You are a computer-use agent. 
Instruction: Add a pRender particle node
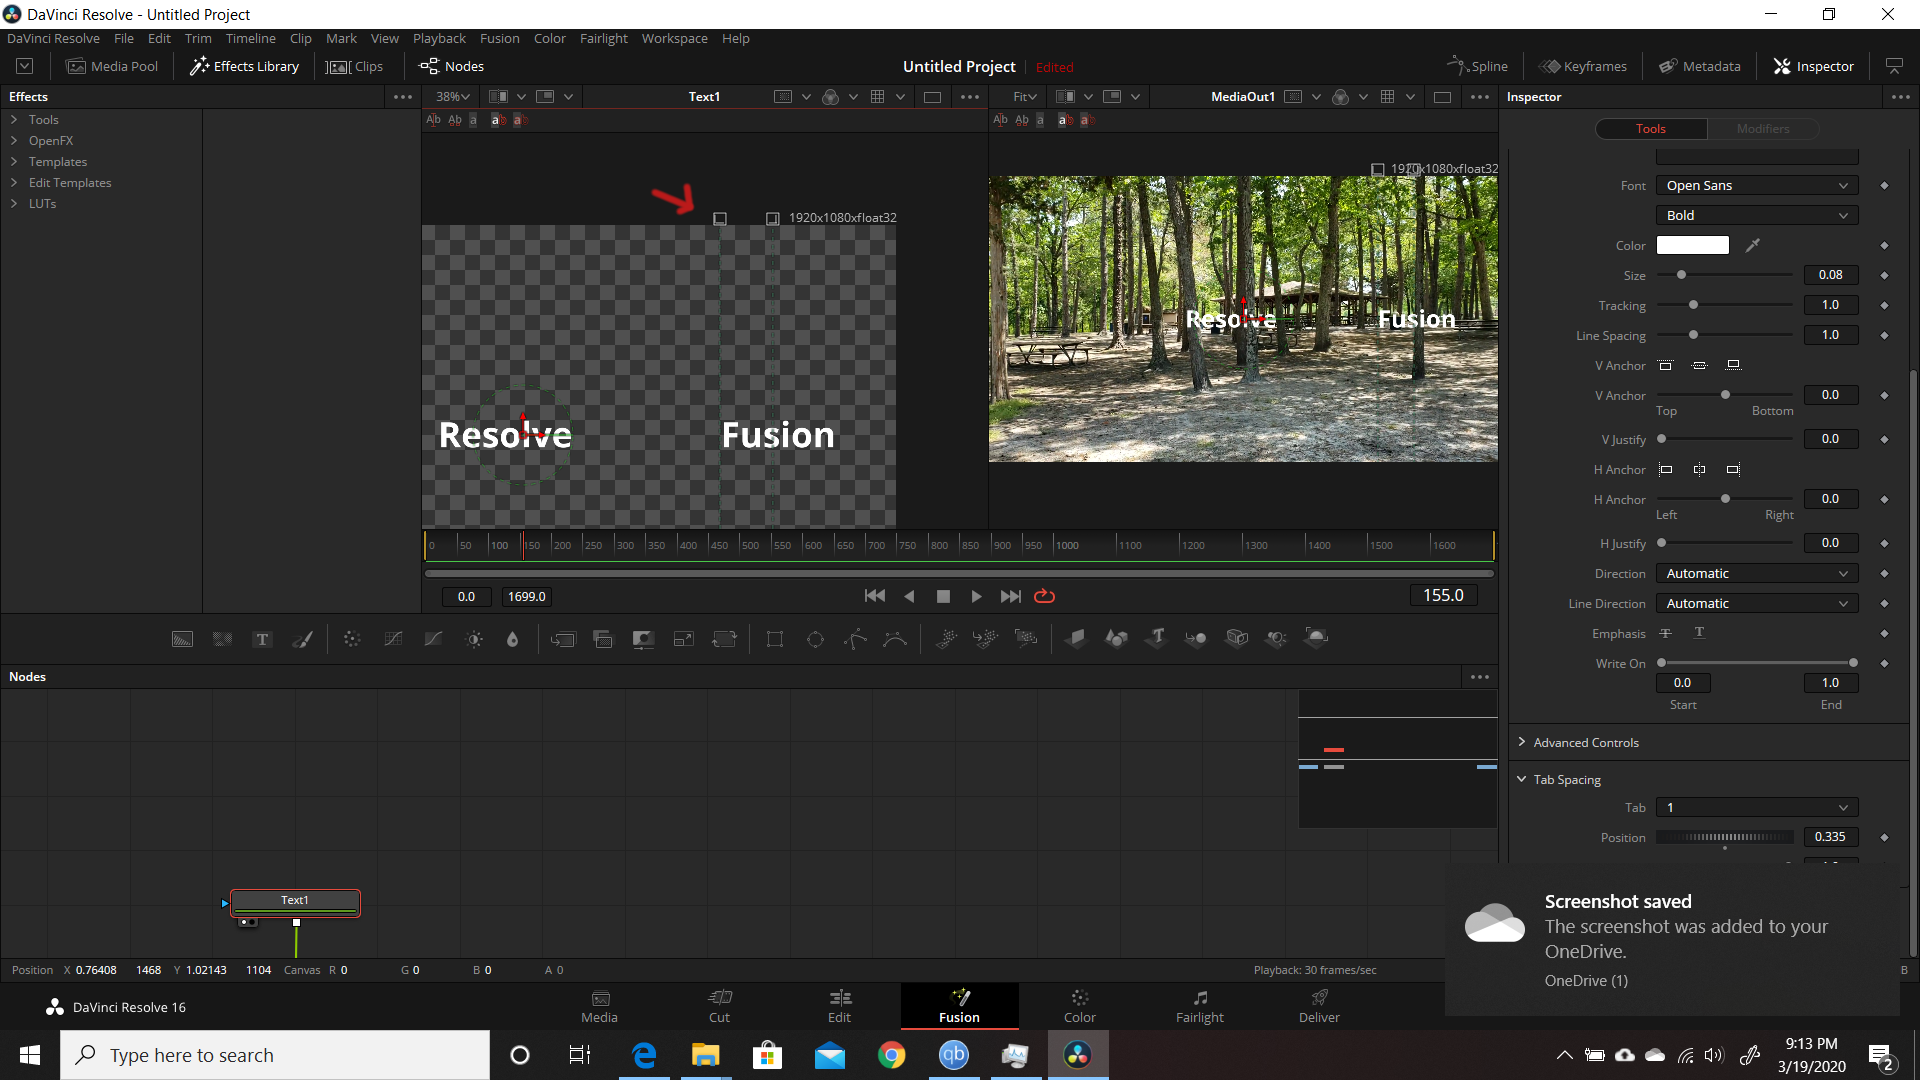pos(1026,639)
